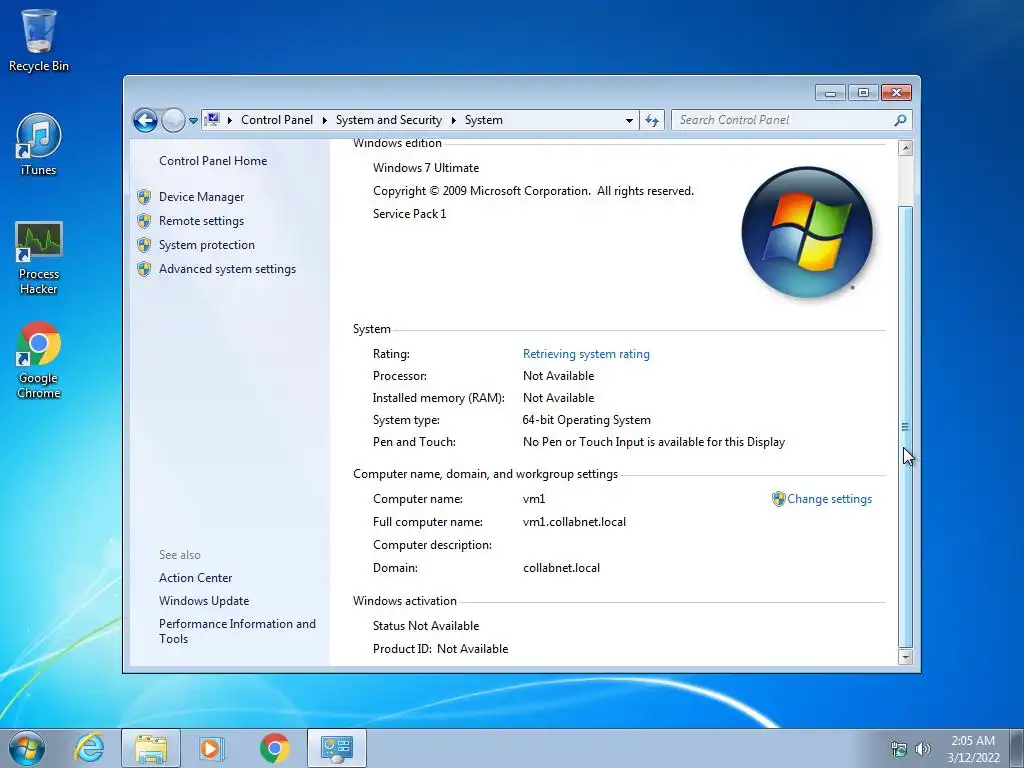Click 'Product ID: Not Available' text

[440, 648]
